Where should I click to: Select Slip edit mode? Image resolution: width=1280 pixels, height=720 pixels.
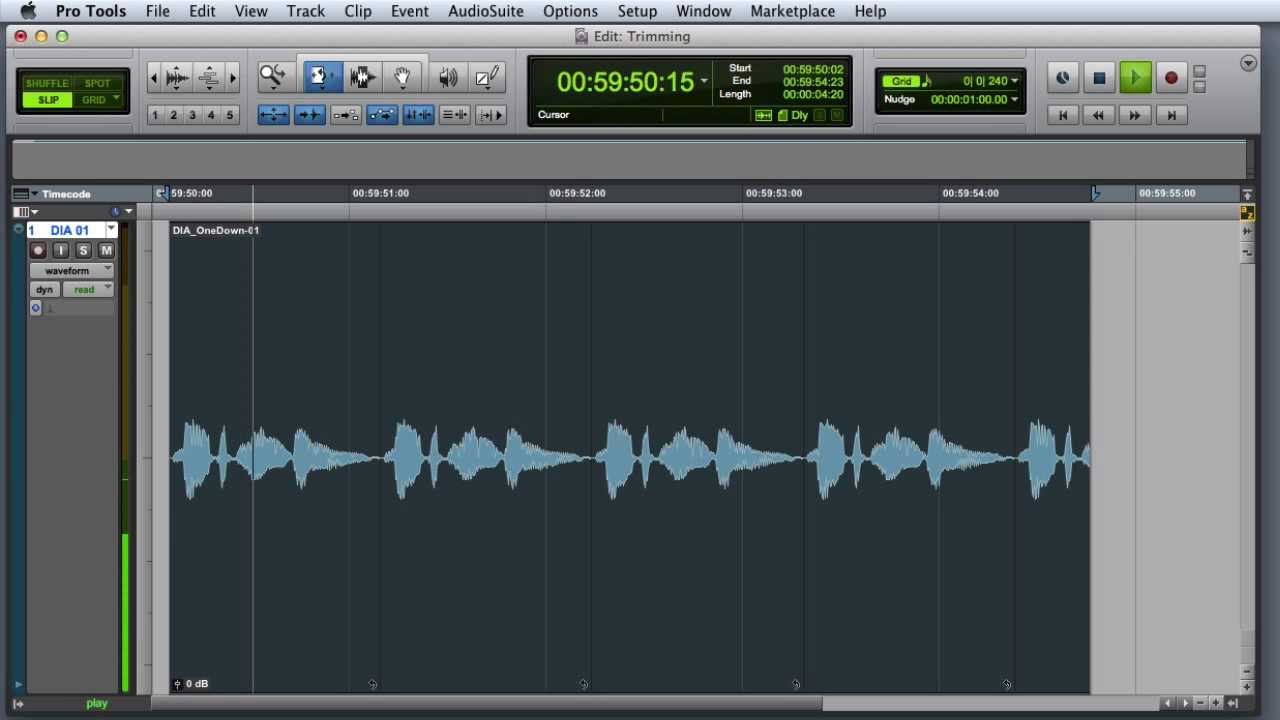click(x=47, y=100)
